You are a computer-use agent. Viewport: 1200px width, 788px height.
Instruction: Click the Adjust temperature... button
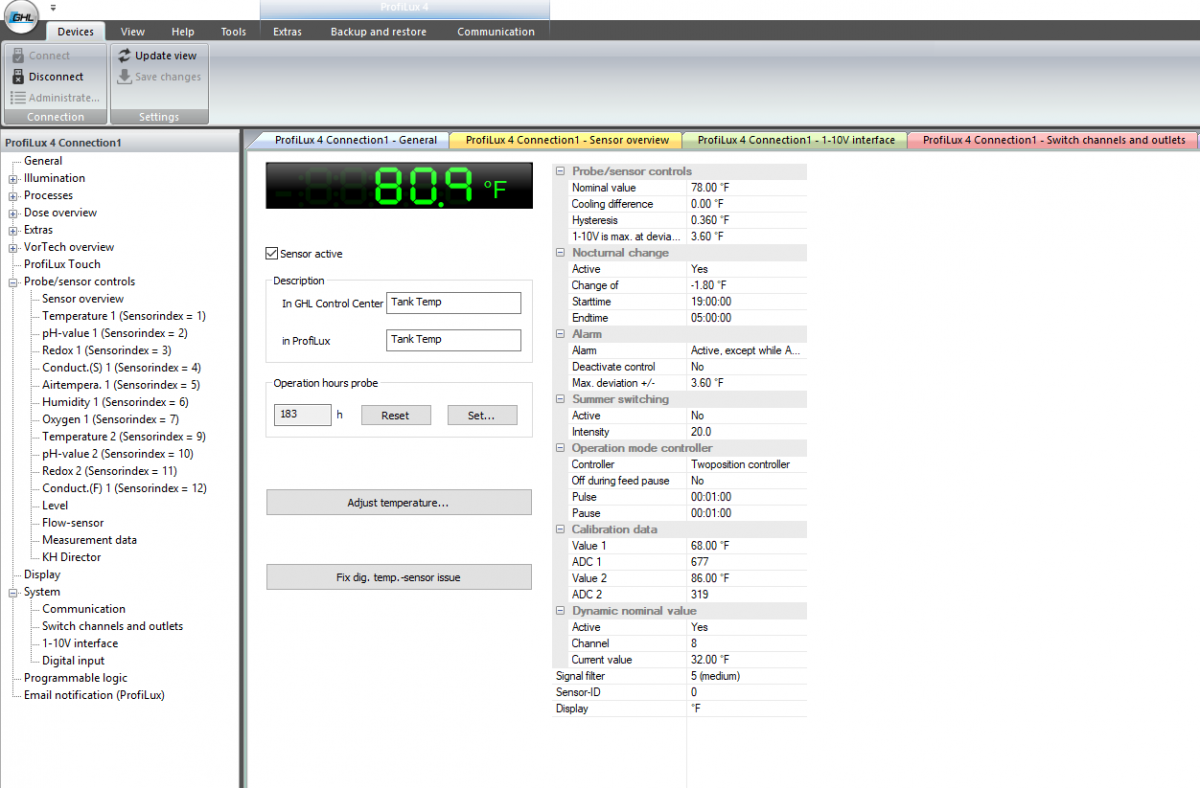tap(398, 503)
